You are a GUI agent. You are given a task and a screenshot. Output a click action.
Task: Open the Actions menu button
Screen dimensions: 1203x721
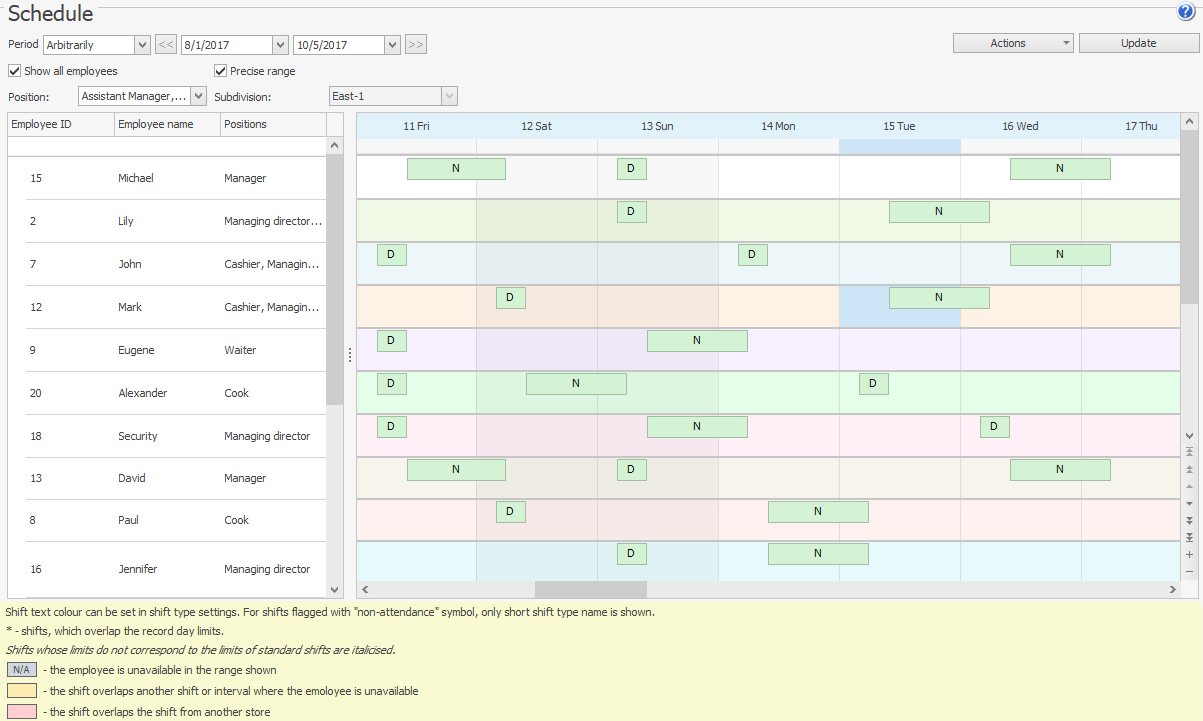tap(1013, 43)
